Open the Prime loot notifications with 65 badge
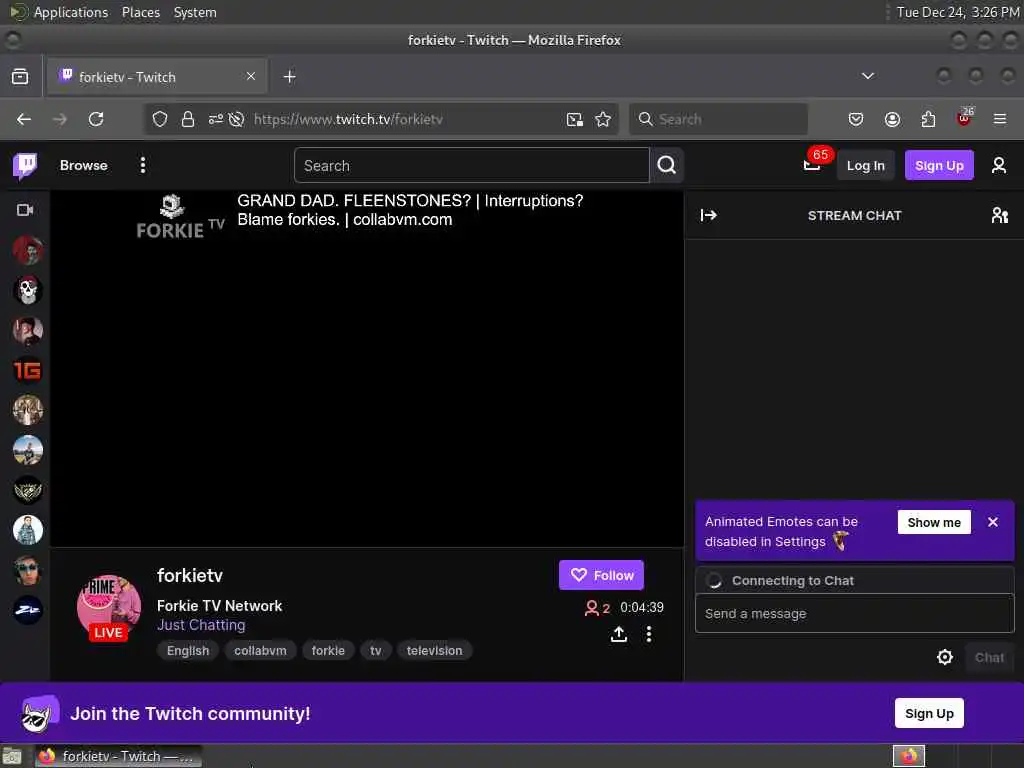 [x=812, y=165]
